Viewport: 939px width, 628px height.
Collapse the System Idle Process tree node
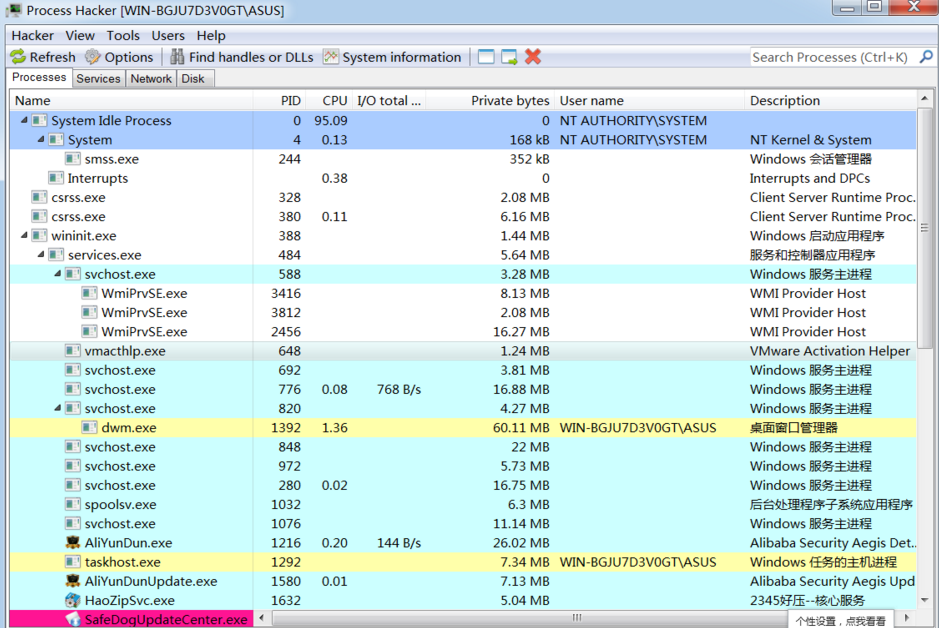pyautogui.click(x=24, y=120)
